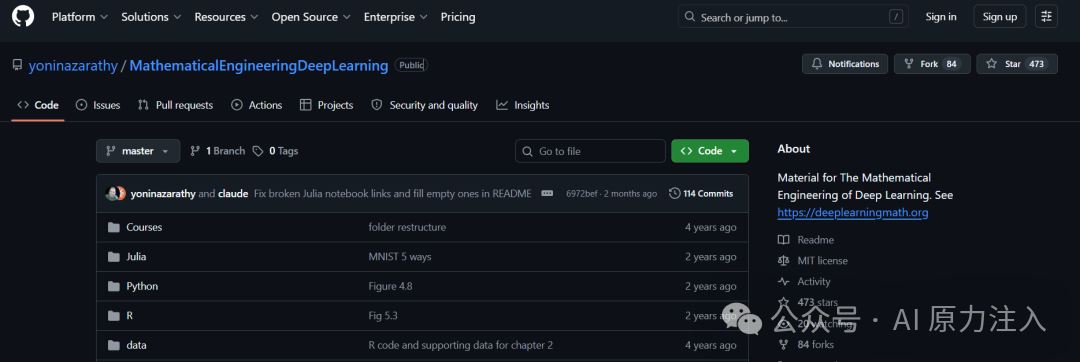Switch to the Issues tab
The image size is (1080, 362).
[98, 105]
